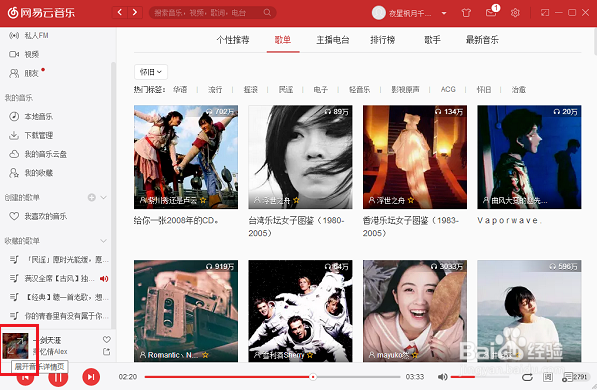
Task: Filter by the ACG hot tag
Action: coord(448,90)
